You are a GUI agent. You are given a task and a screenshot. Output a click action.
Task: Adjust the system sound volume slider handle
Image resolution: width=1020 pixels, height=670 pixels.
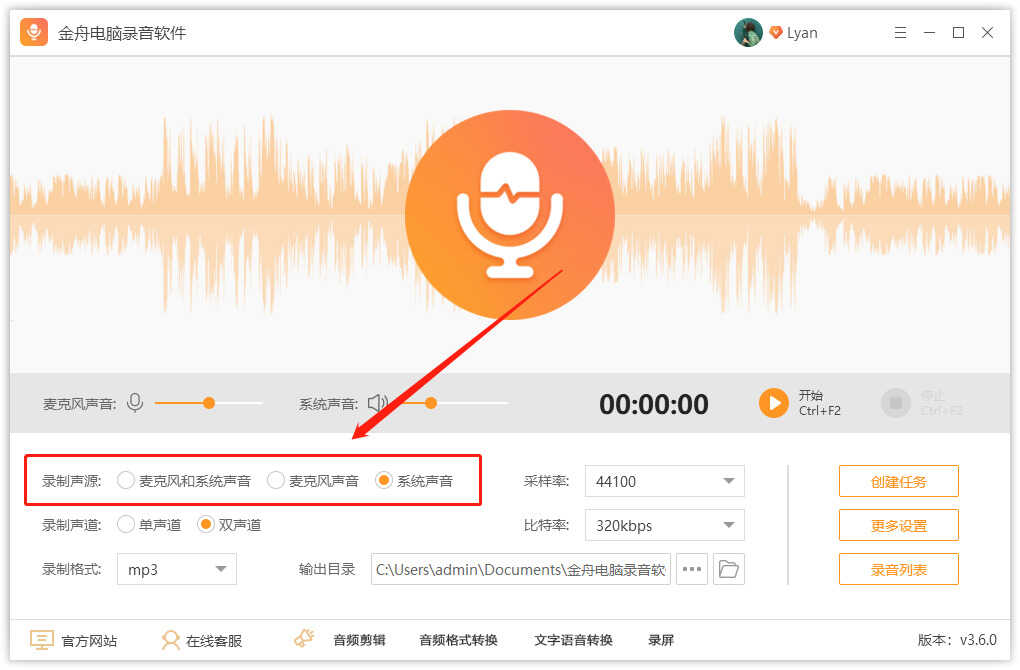pyautogui.click(x=431, y=403)
